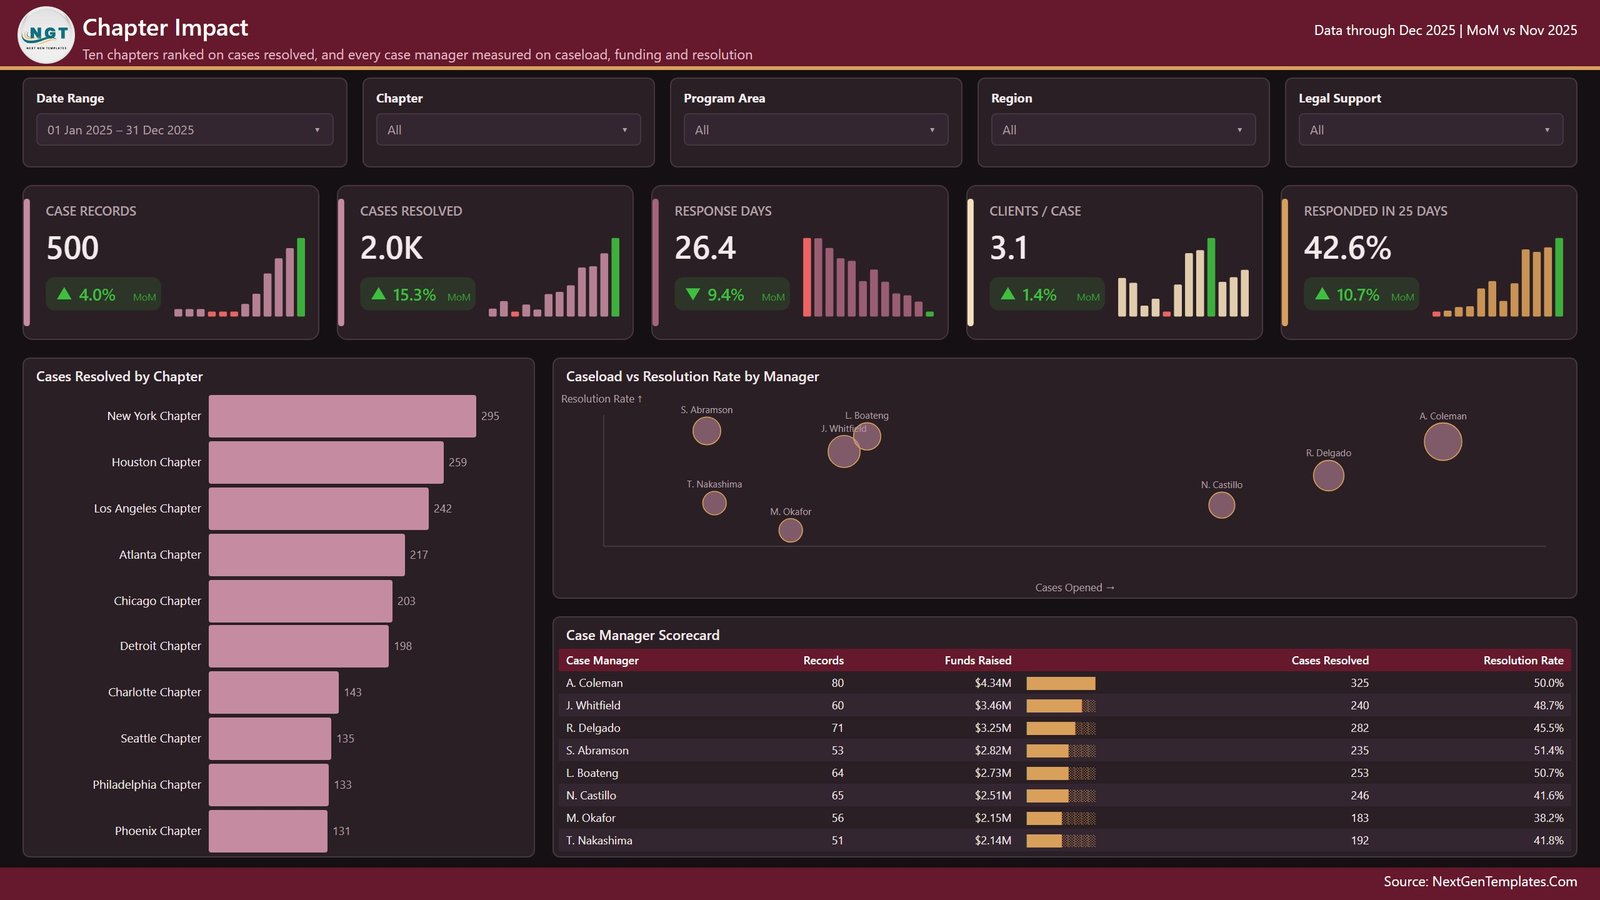This screenshot has width=1600, height=900.
Task: Sort by Funds Raised column header
Action: (x=978, y=660)
